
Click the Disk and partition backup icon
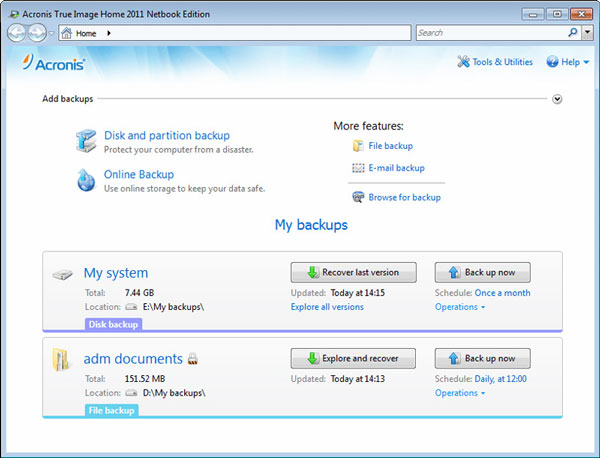pos(86,141)
